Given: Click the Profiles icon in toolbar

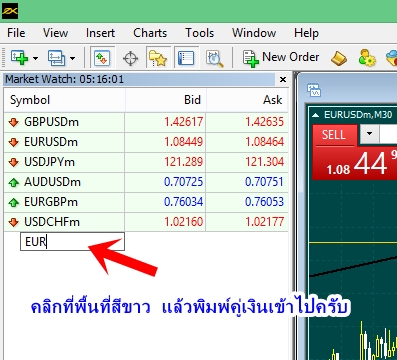Looking at the screenshot, I should (x=57, y=58).
